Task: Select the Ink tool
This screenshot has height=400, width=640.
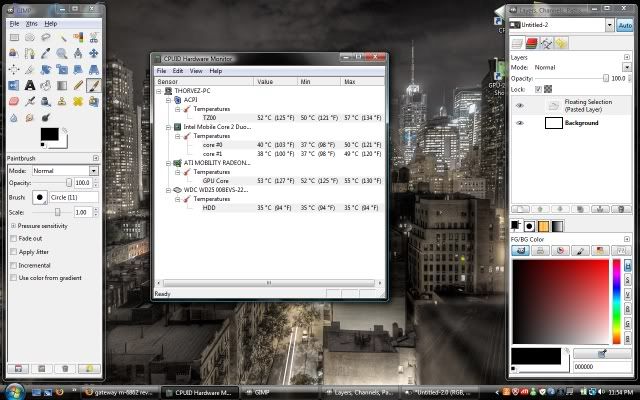Action: click(x=46, y=101)
